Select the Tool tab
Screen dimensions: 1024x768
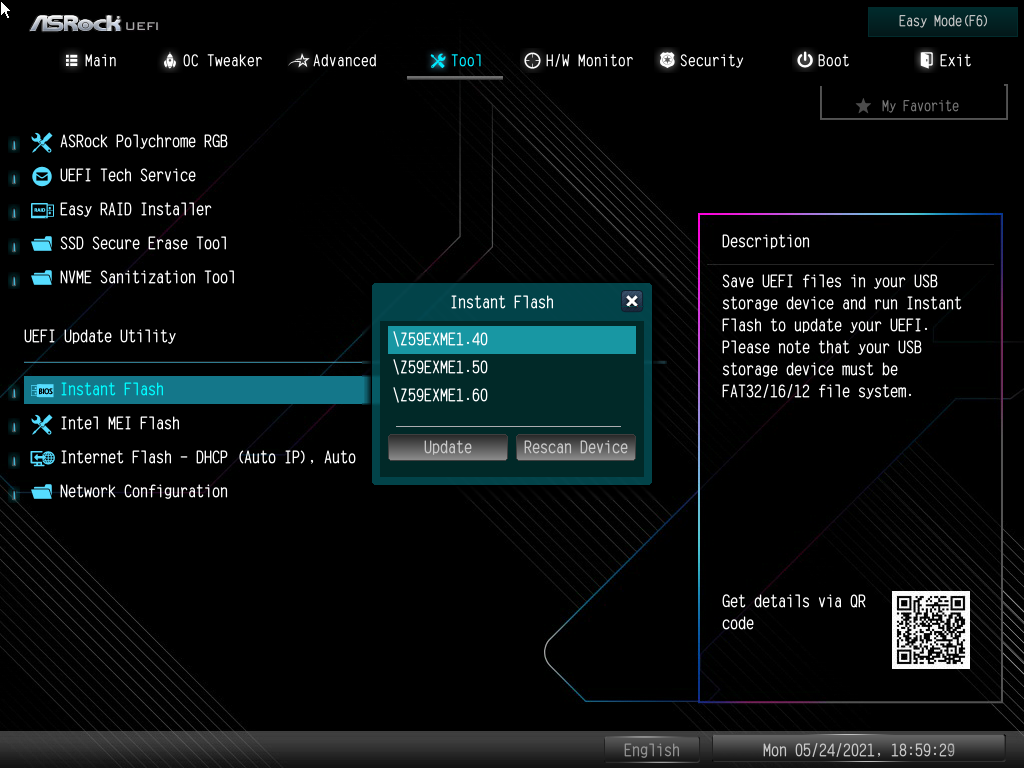(x=456, y=61)
